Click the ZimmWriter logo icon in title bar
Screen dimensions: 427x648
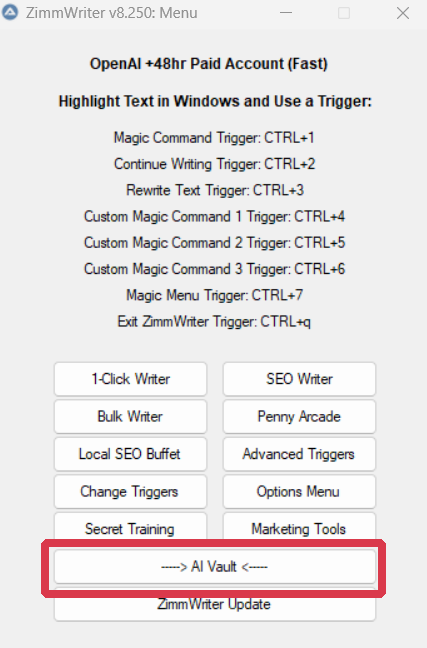click(10, 12)
